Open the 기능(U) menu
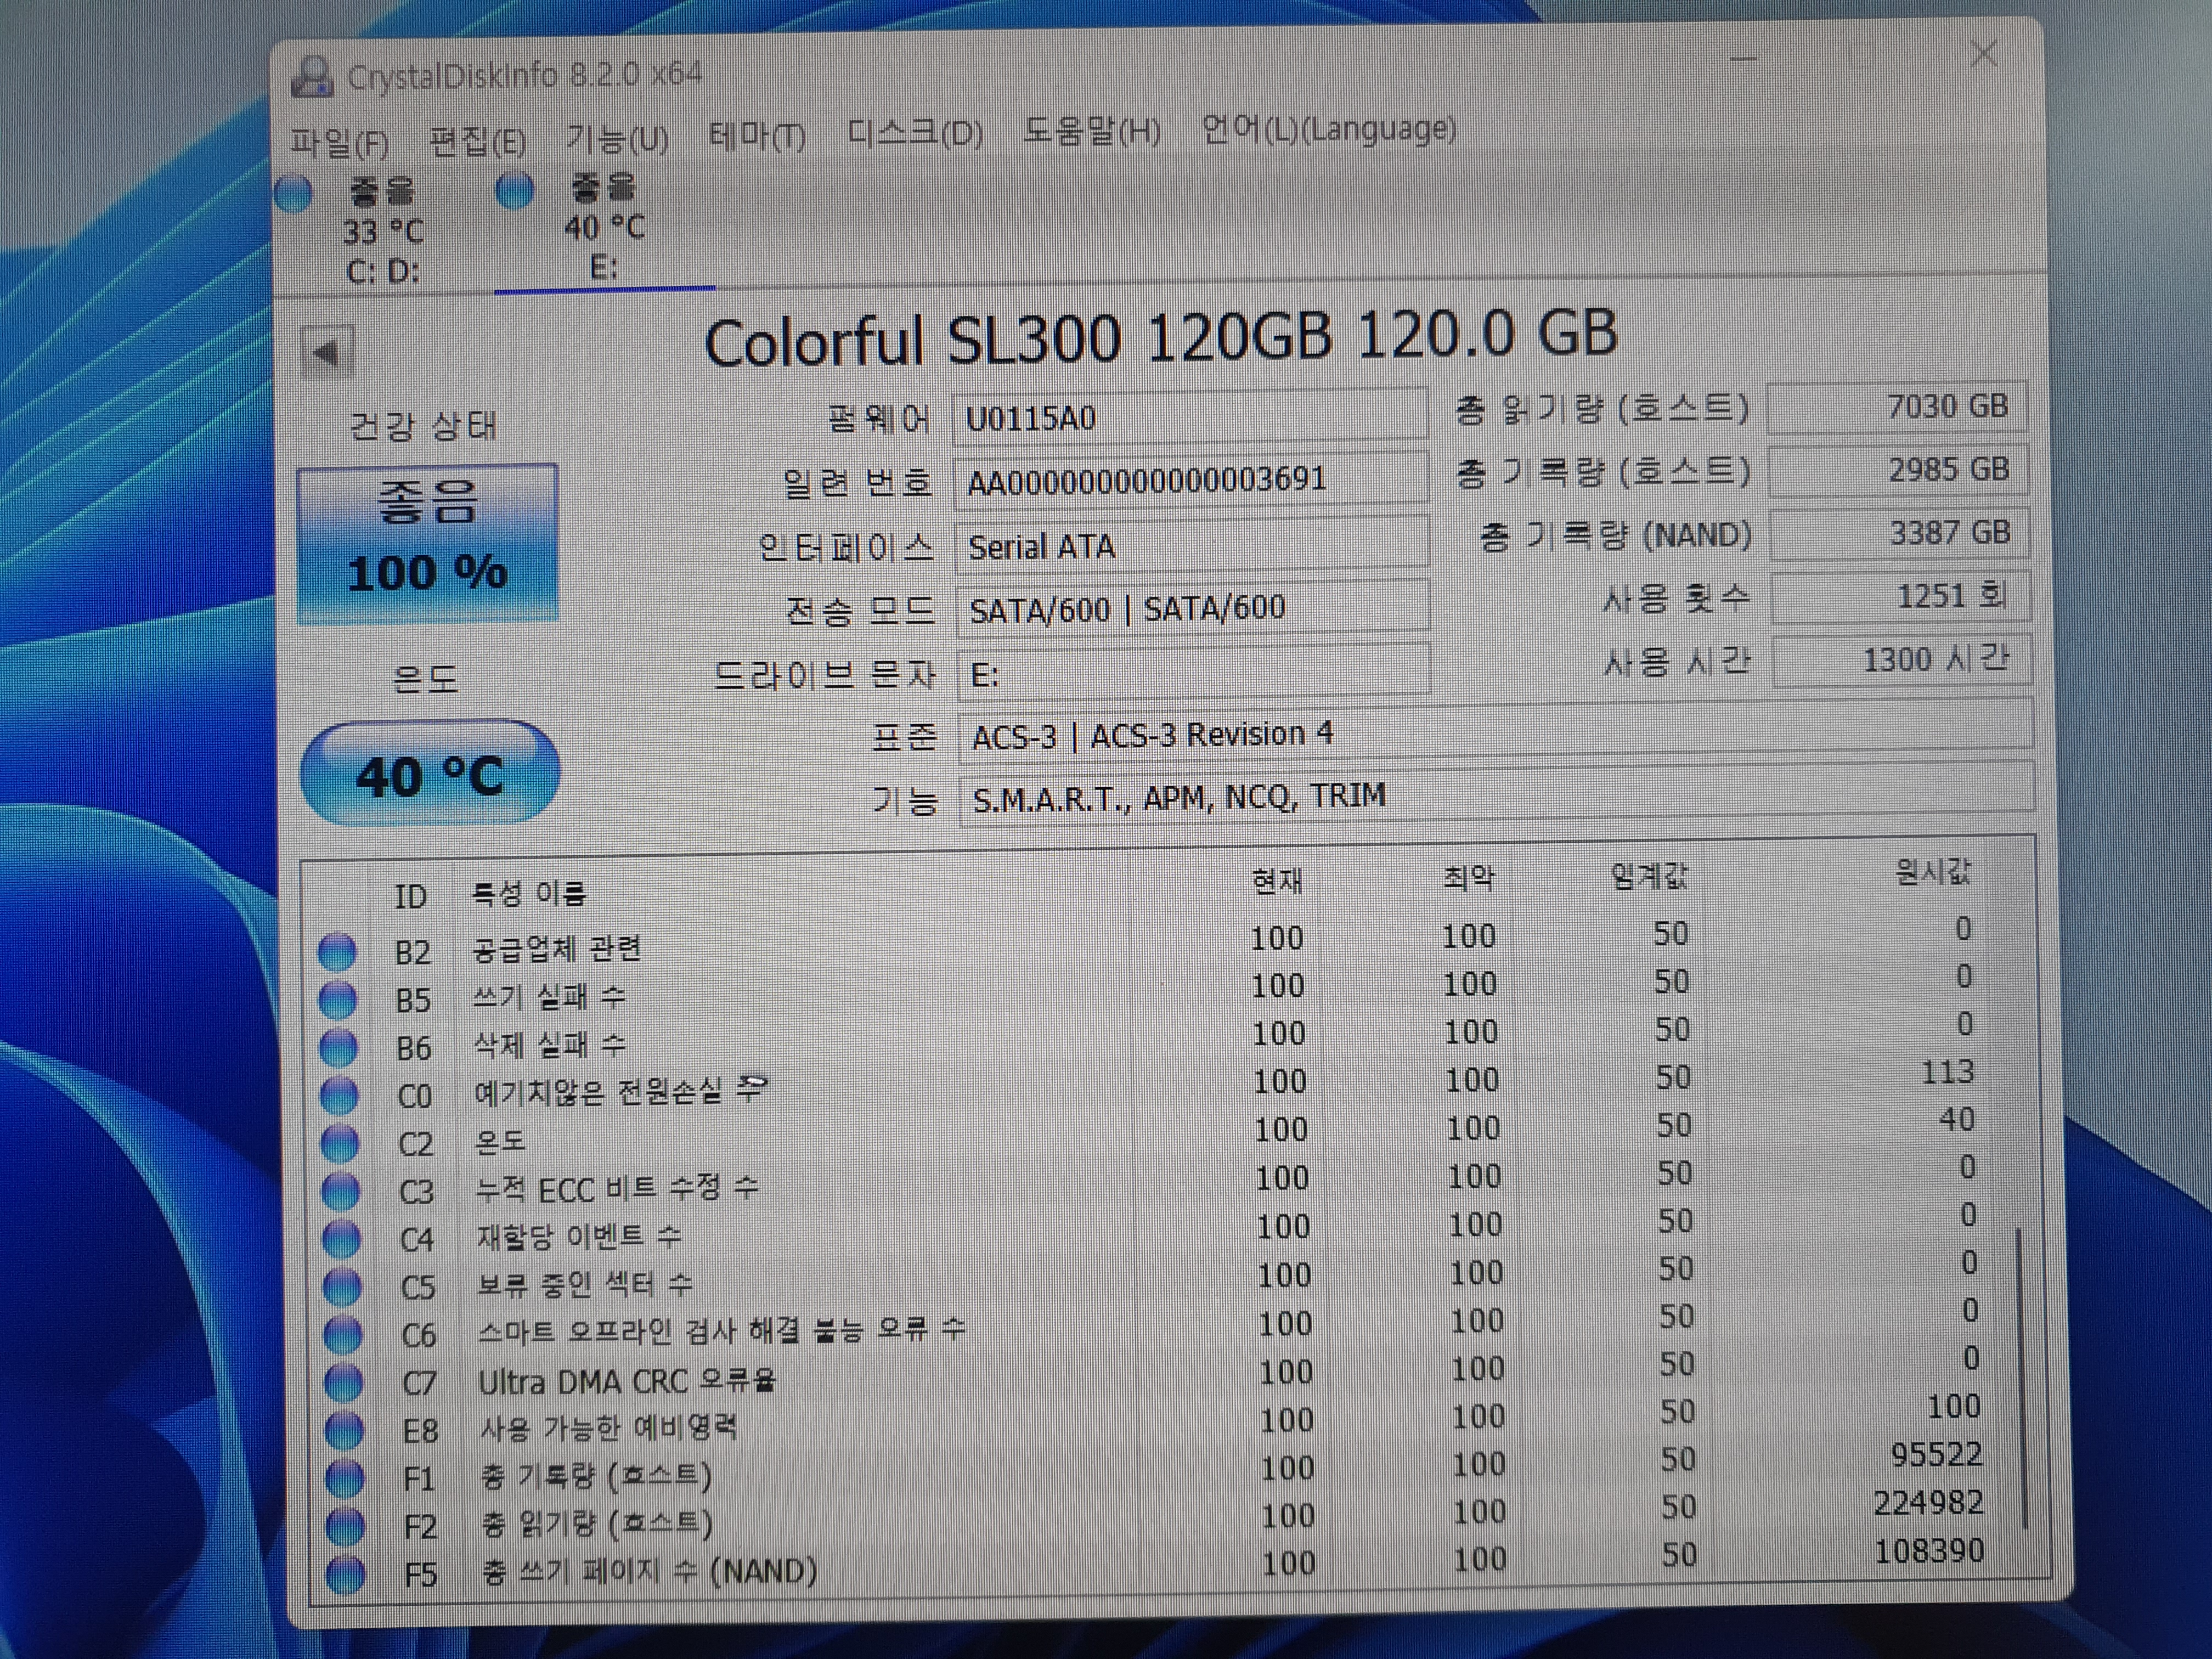 [618, 138]
